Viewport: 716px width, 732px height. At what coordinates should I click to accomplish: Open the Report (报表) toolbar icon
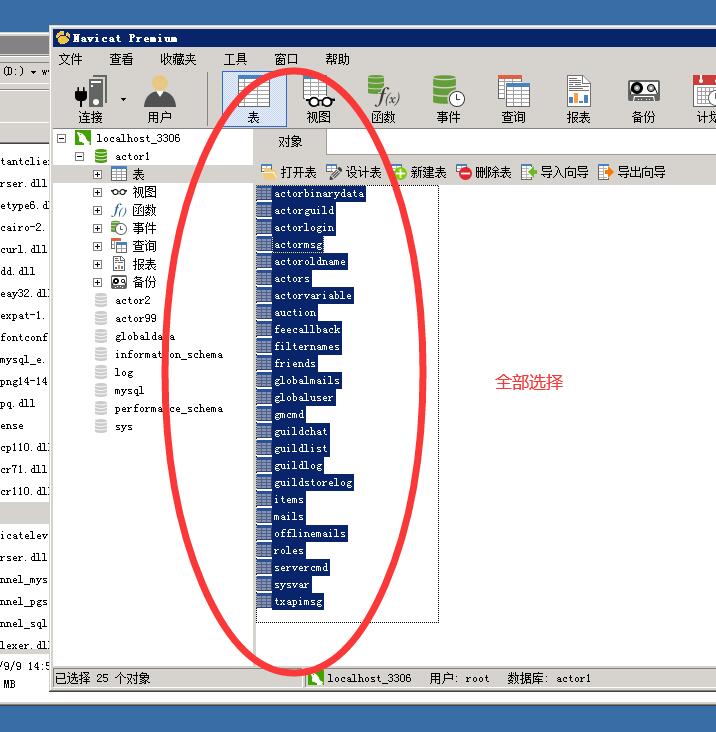point(578,94)
